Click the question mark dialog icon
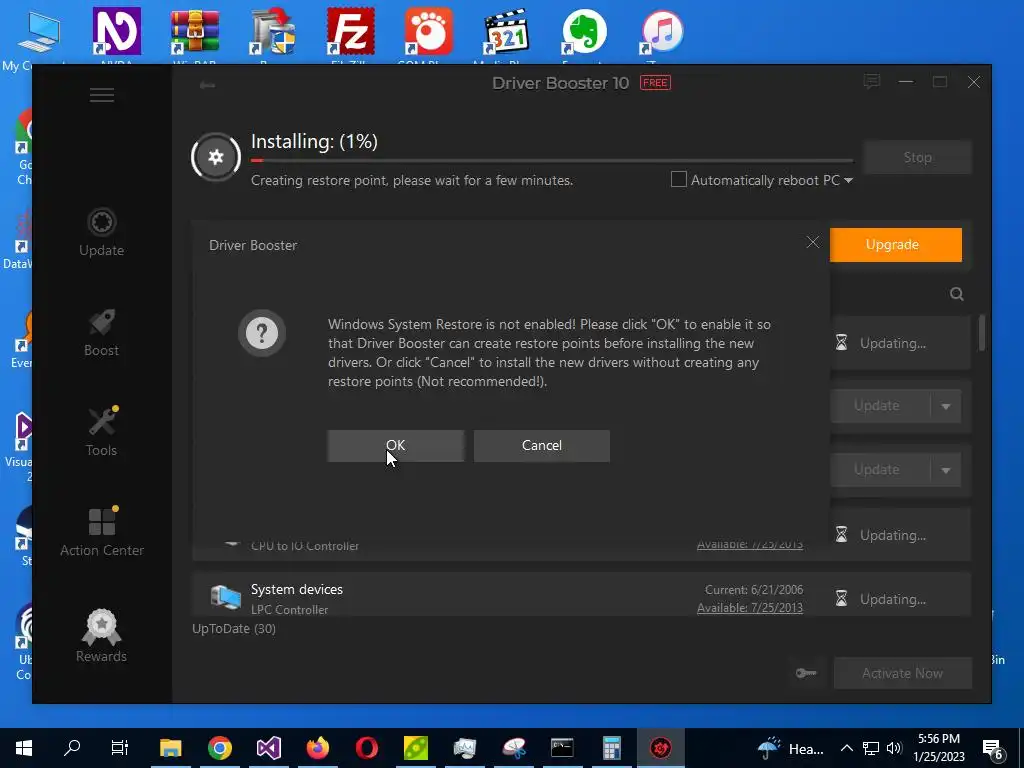This screenshot has width=1024, height=768. [x=262, y=333]
